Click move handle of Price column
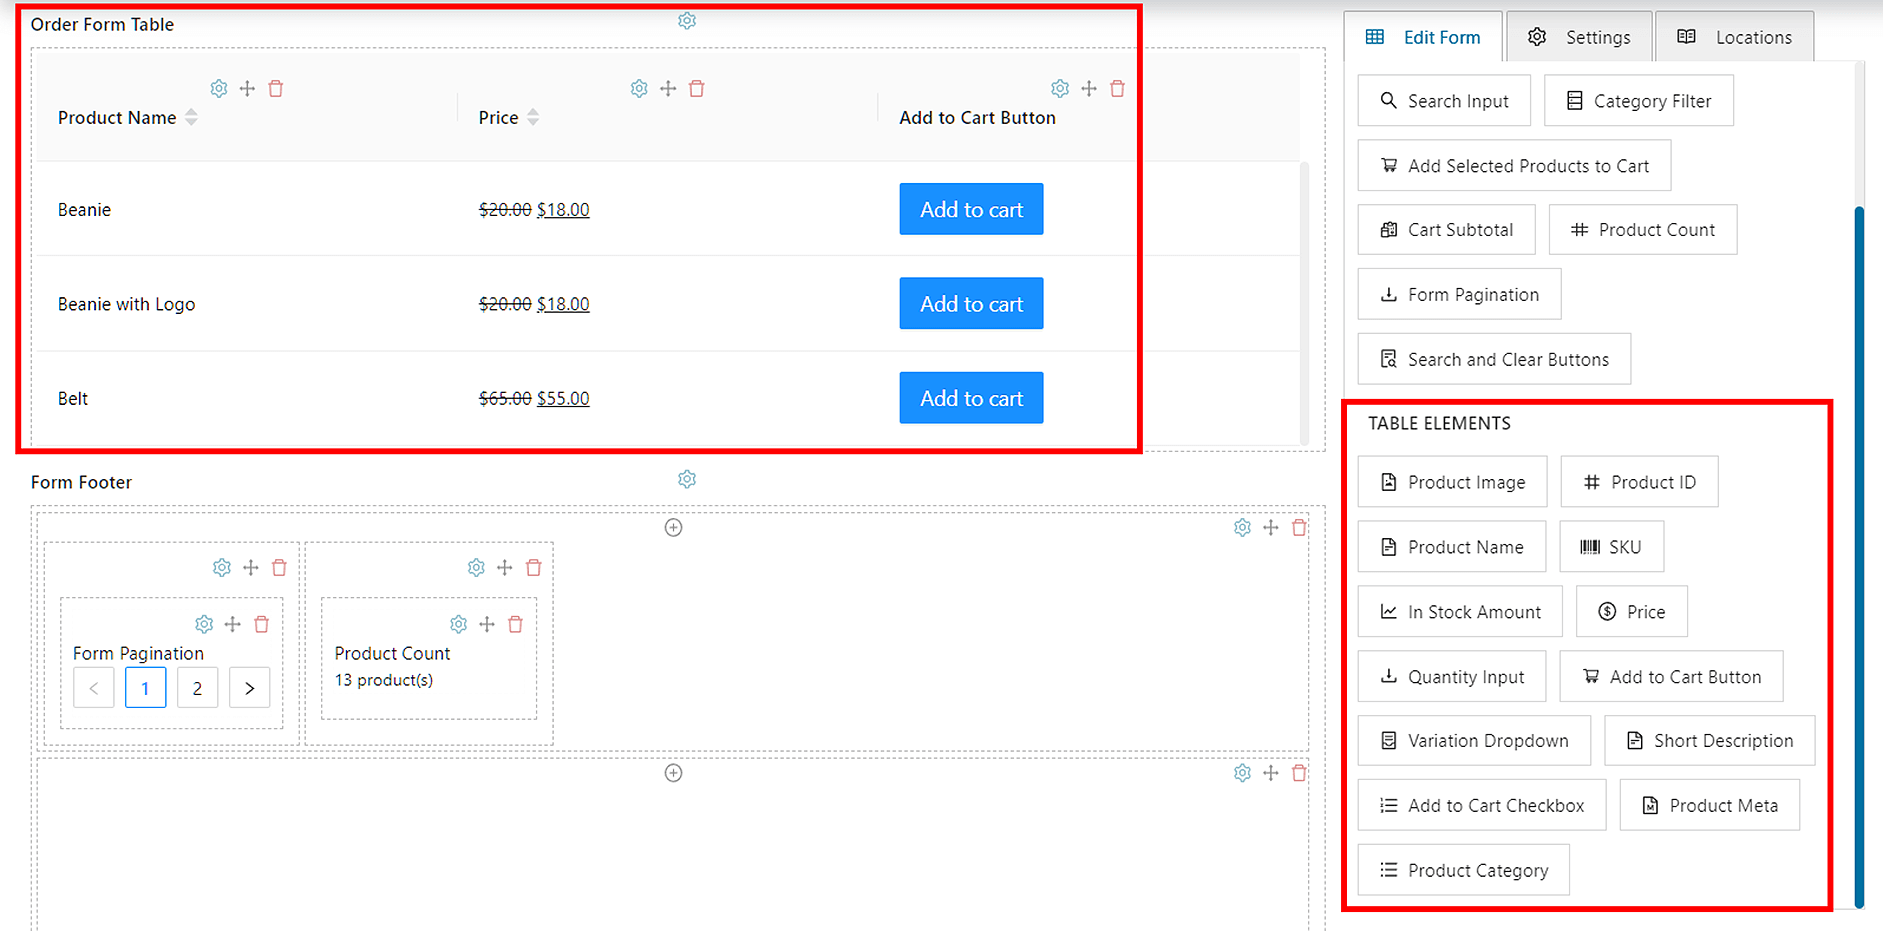 pyautogui.click(x=668, y=89)
